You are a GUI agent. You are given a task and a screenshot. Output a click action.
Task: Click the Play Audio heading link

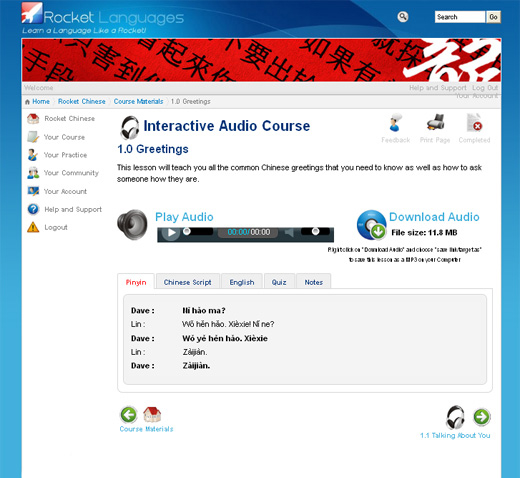coord(184,217)
